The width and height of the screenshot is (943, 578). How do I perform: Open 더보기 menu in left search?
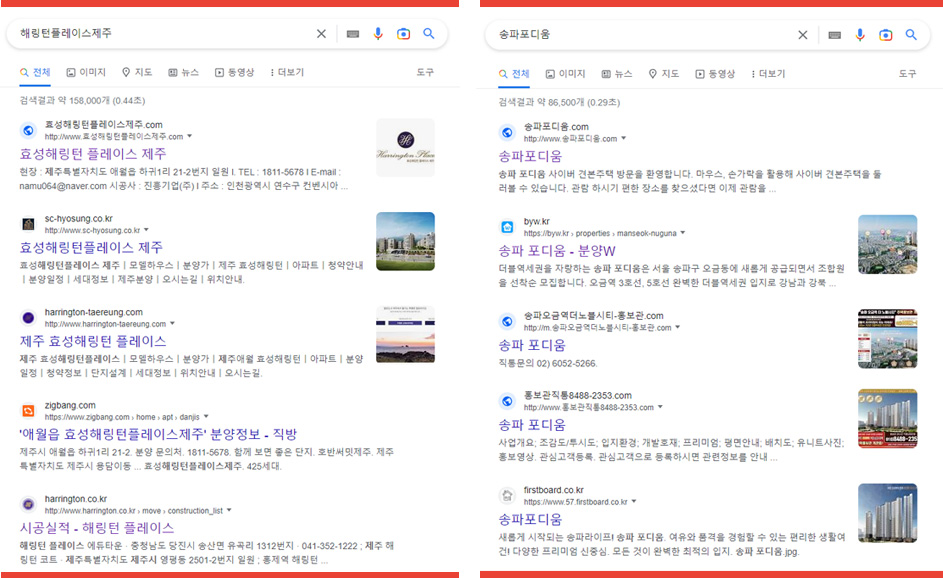click(x=287, y=73)
